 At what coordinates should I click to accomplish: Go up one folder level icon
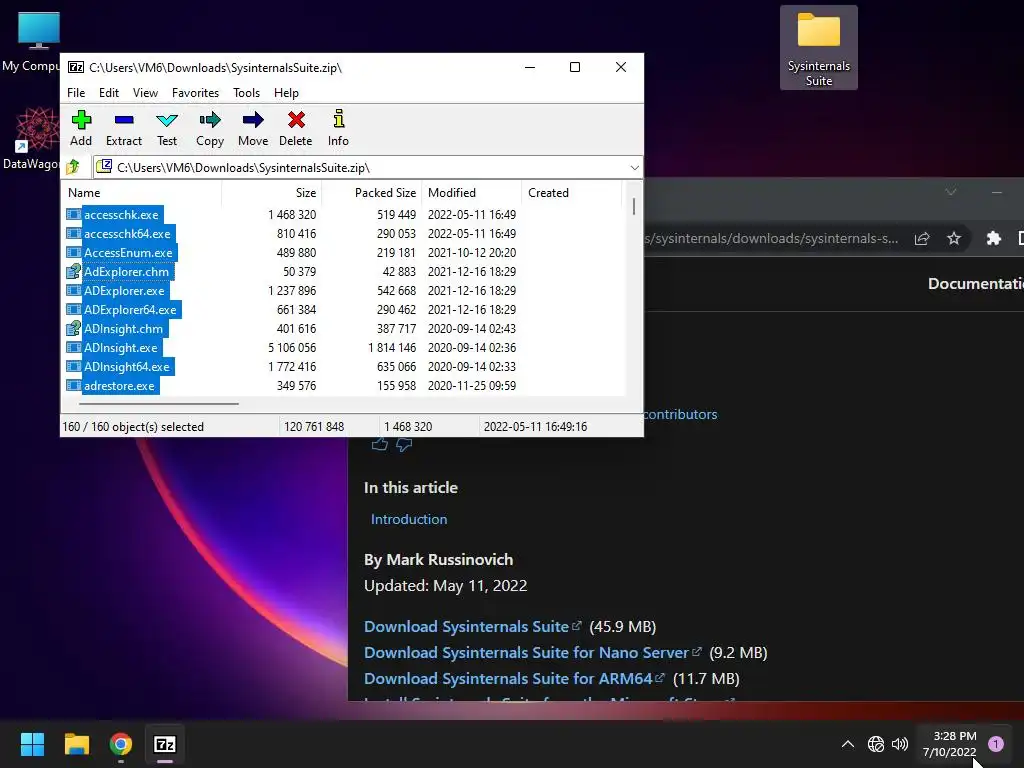click(73, 167)
